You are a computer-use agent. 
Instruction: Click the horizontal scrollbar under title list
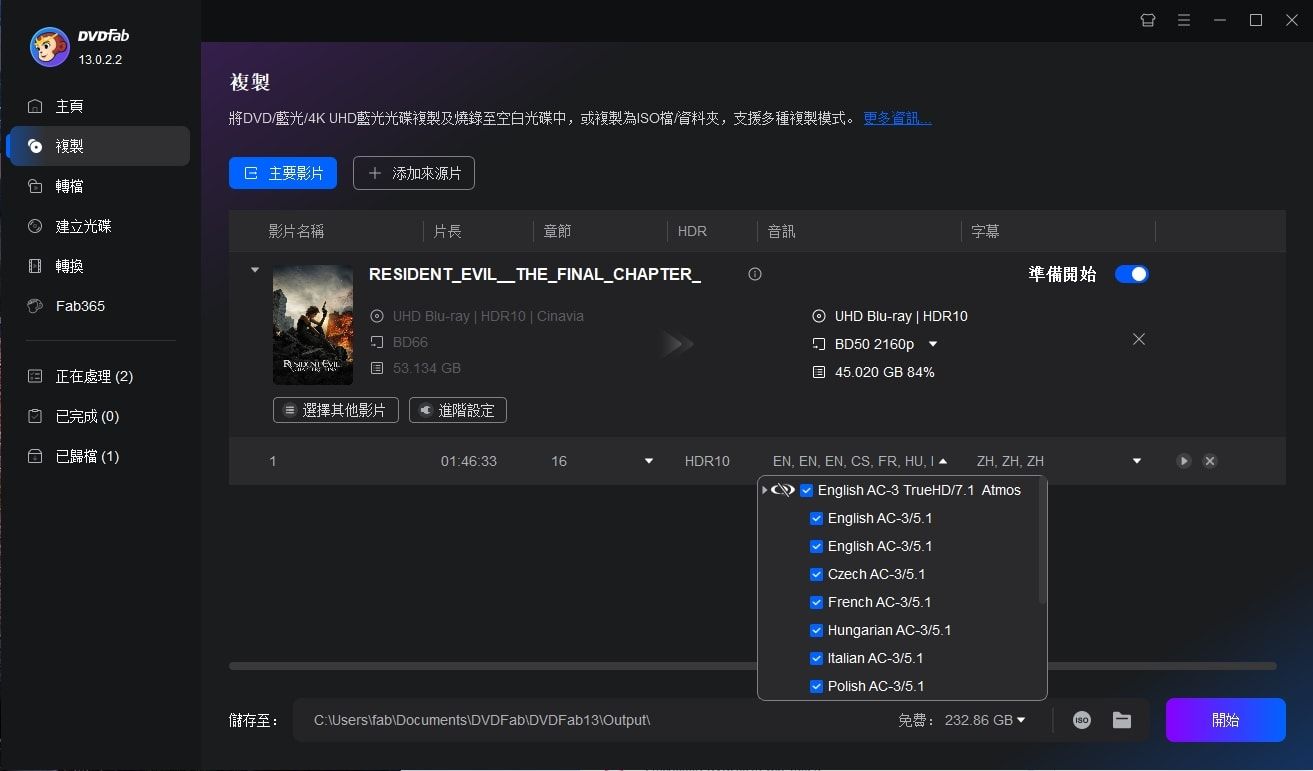tap(752, 666)
